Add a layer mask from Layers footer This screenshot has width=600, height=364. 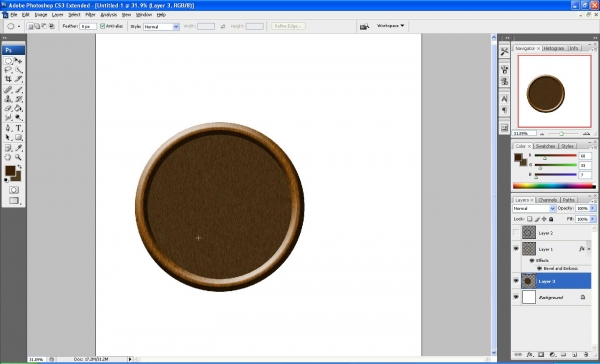[x=541, y=355]
